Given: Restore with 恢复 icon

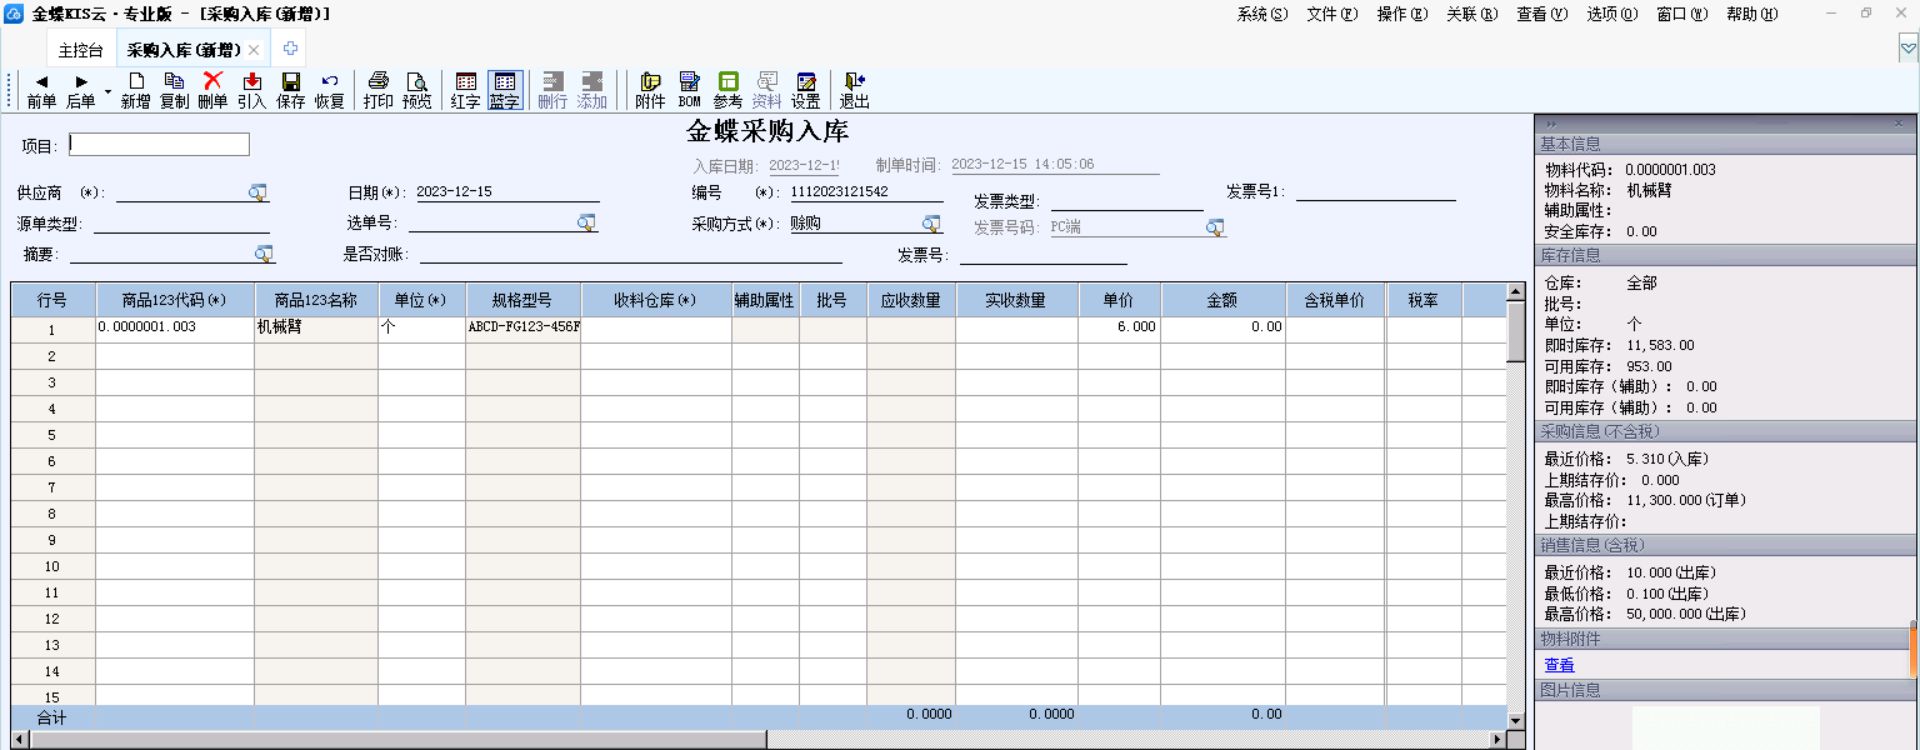Looking at the screenshot, I should point(329,90).
